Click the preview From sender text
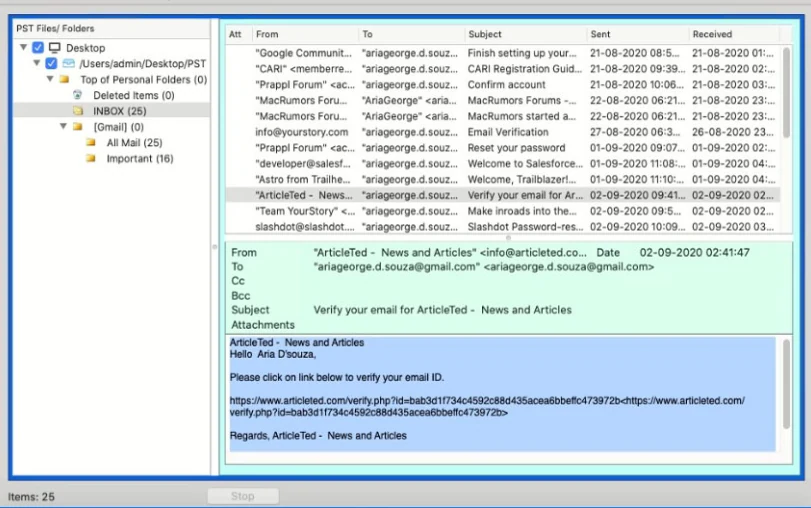This screenshot has width=811, height=508. pos(449,252)
